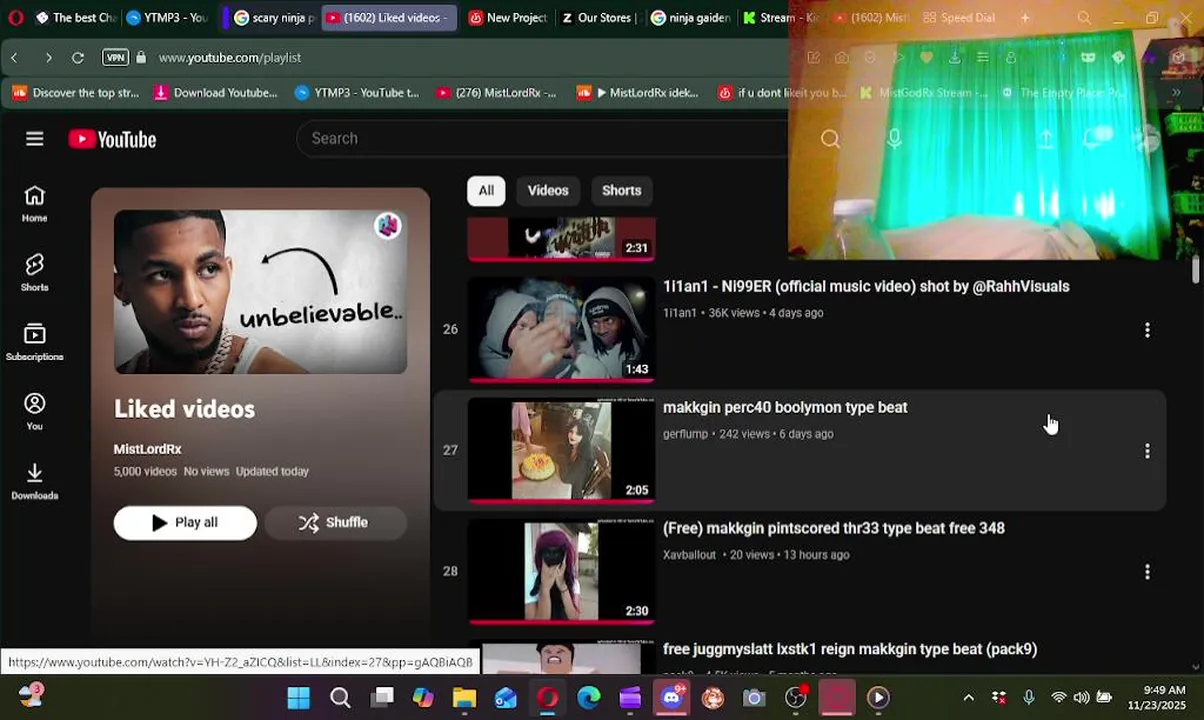This screenshot has height=720, width=1204.
Task: Open File Explorer from taskbar
Action: (464, 697)
